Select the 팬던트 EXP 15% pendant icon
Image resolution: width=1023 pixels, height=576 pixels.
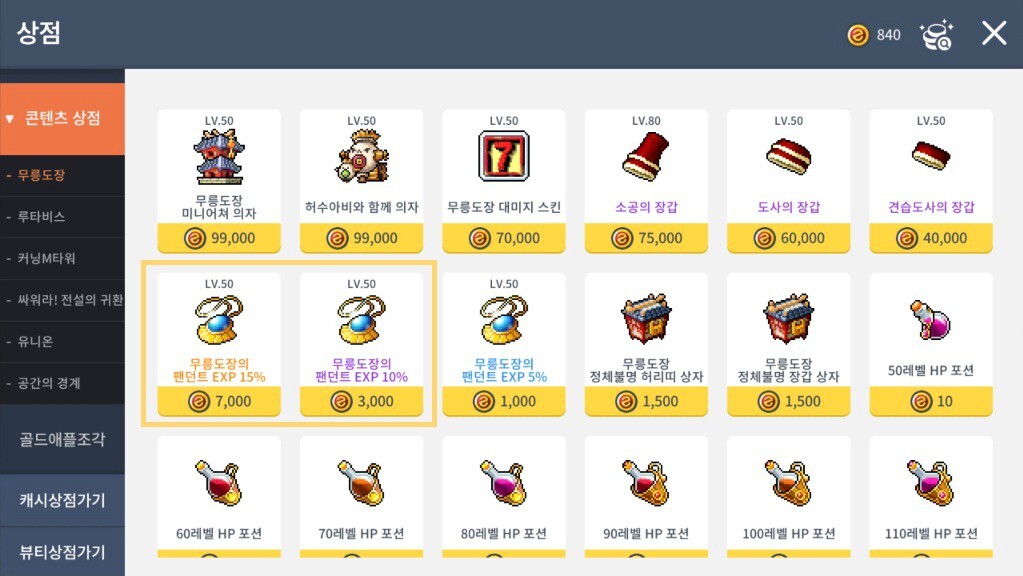click(x=219, y=320)
